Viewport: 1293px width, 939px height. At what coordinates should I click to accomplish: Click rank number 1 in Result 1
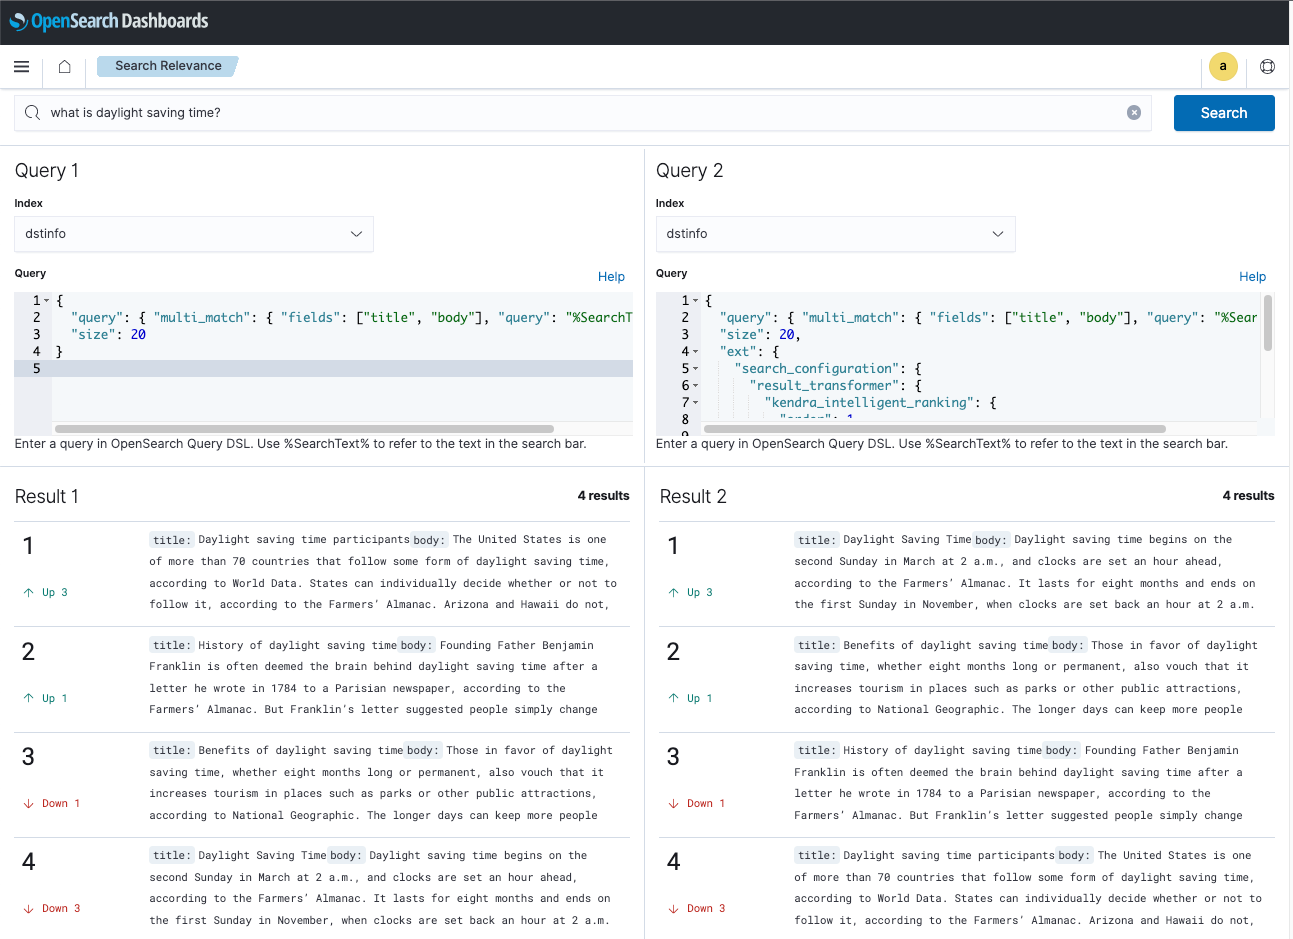point(28,546)
